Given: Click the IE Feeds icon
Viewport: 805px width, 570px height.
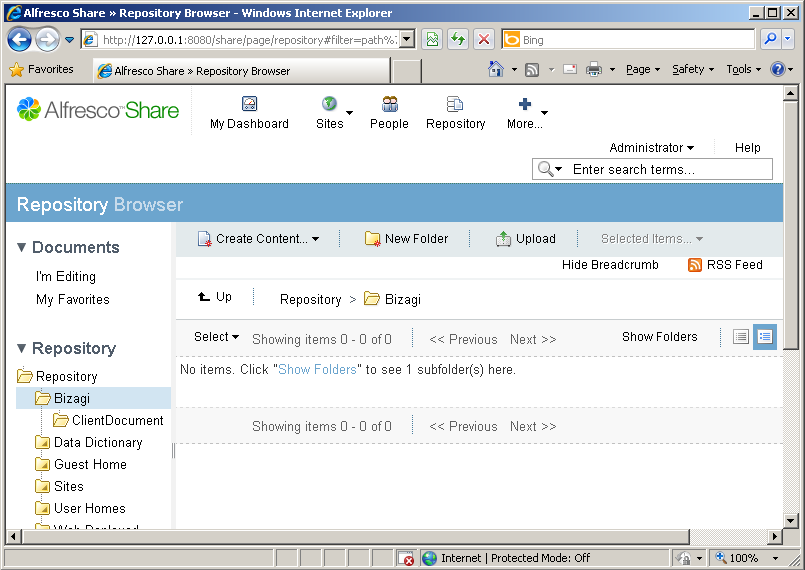Looking at the screenshot, I should point(532,69).
